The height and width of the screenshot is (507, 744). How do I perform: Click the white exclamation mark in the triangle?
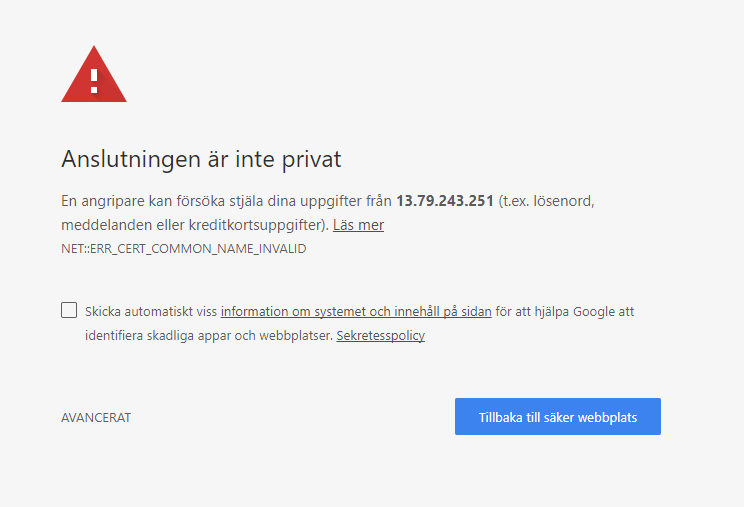pyautogui.click(x=94, y=79)
